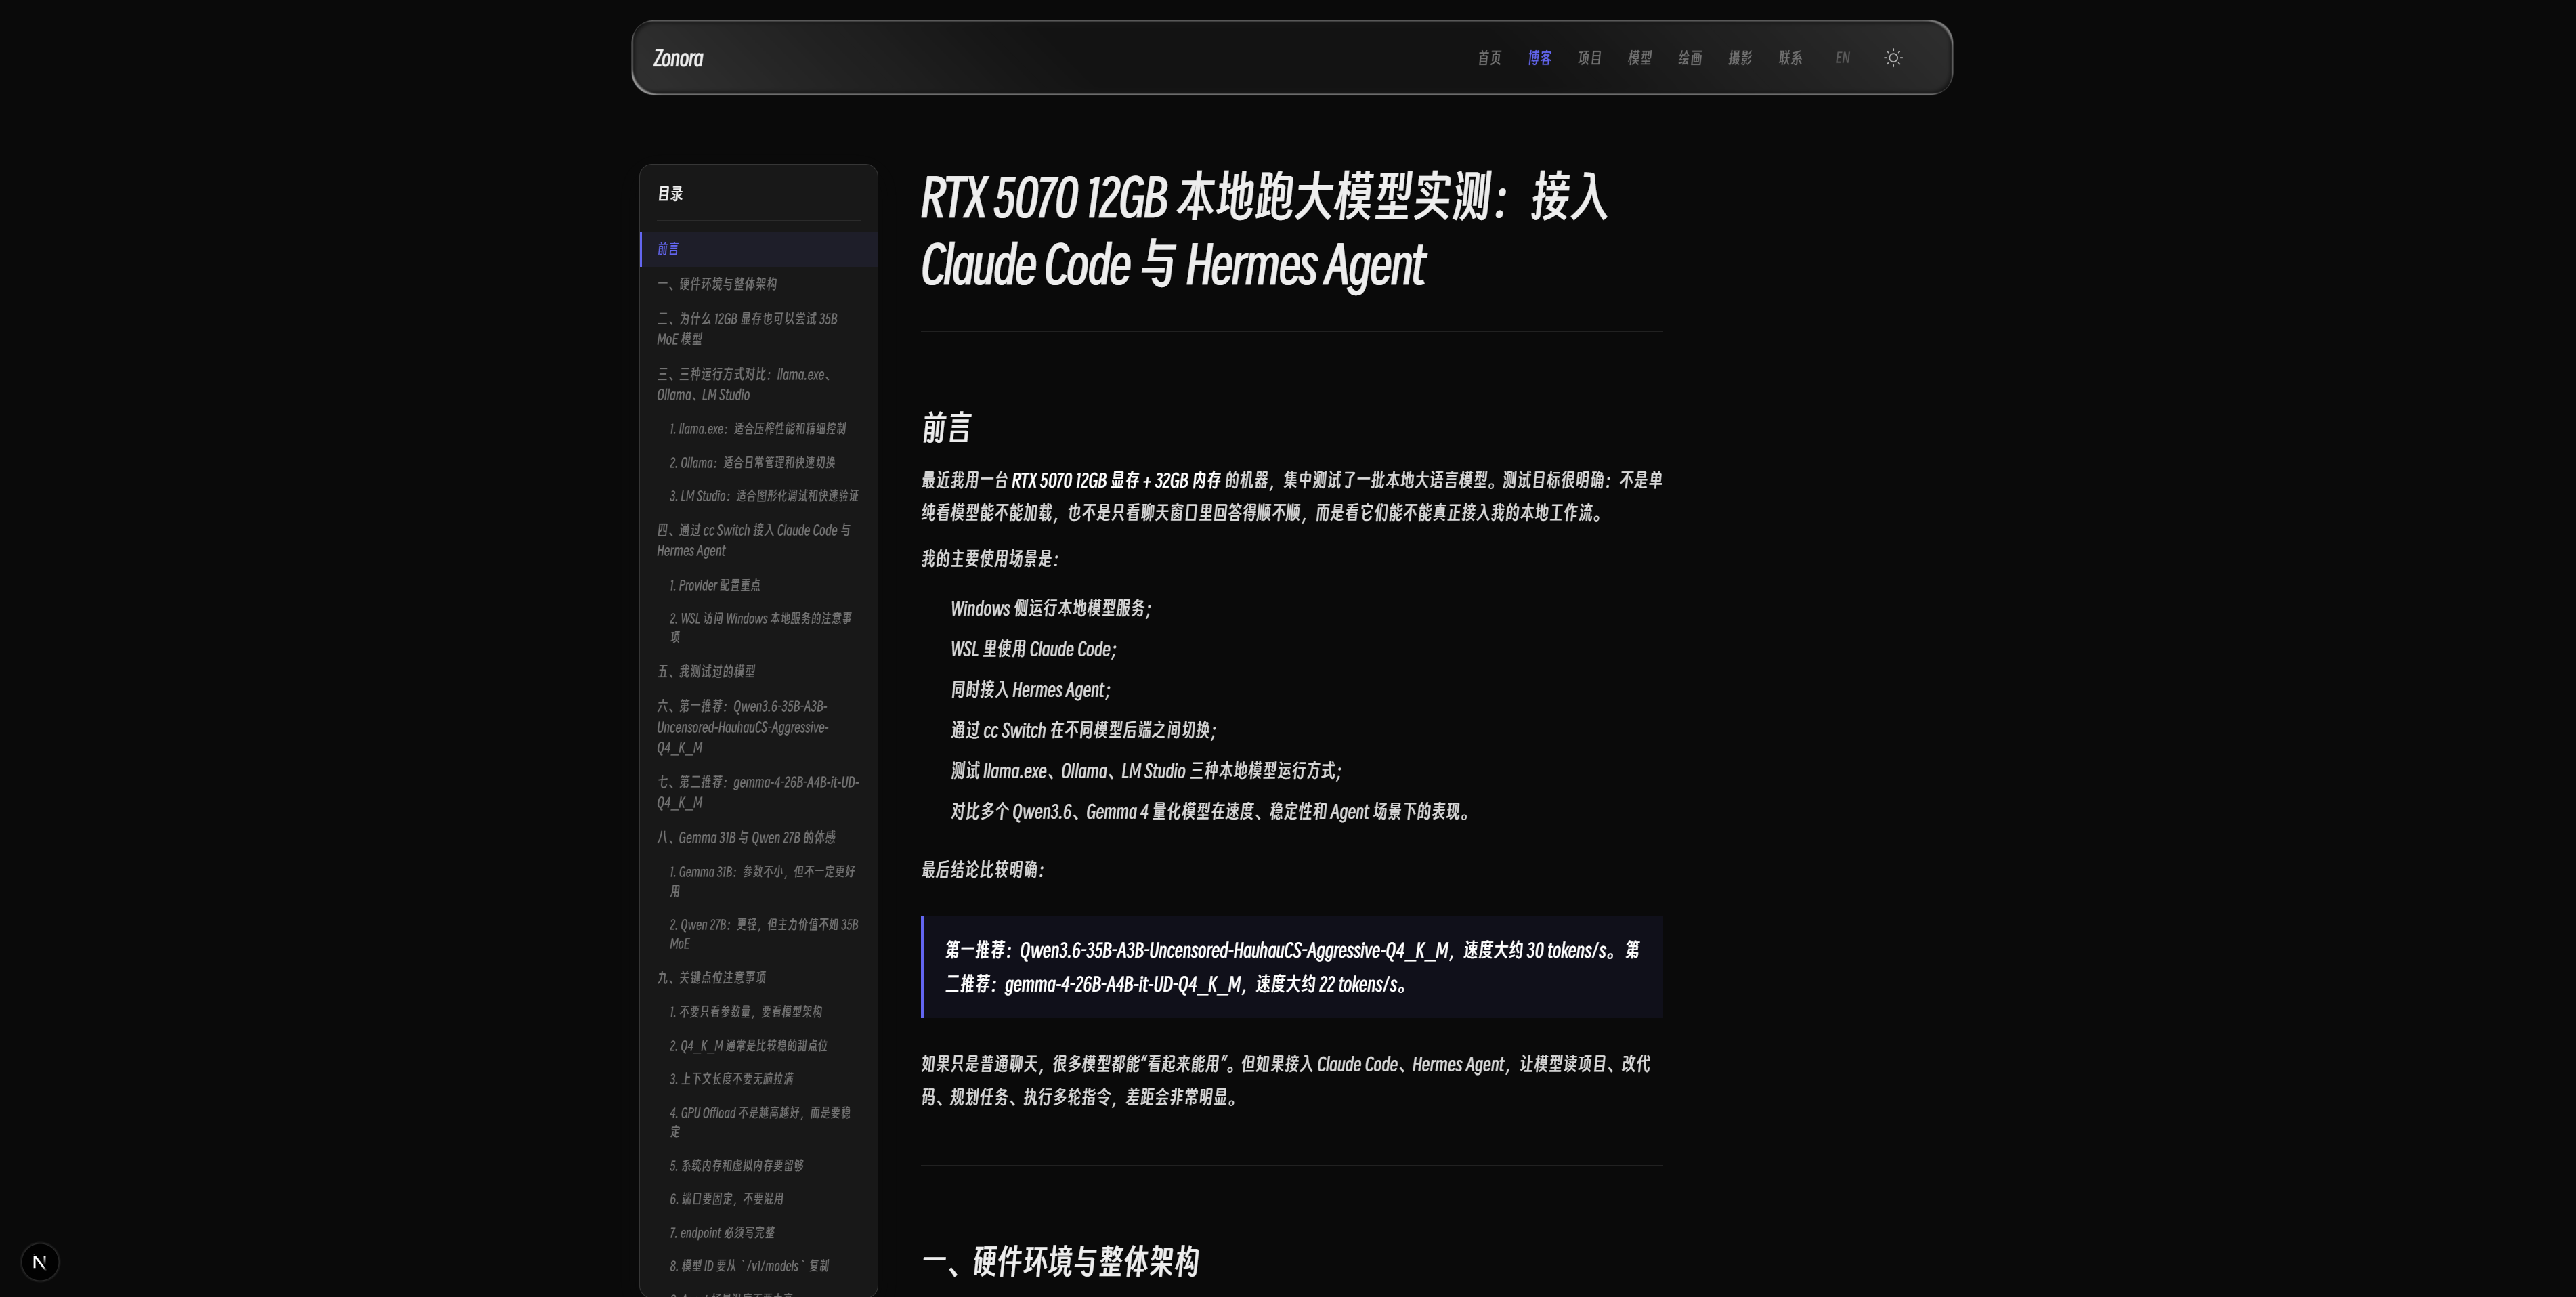
Task: Click the 前言 section heading in article
Action: click(946, 428)
